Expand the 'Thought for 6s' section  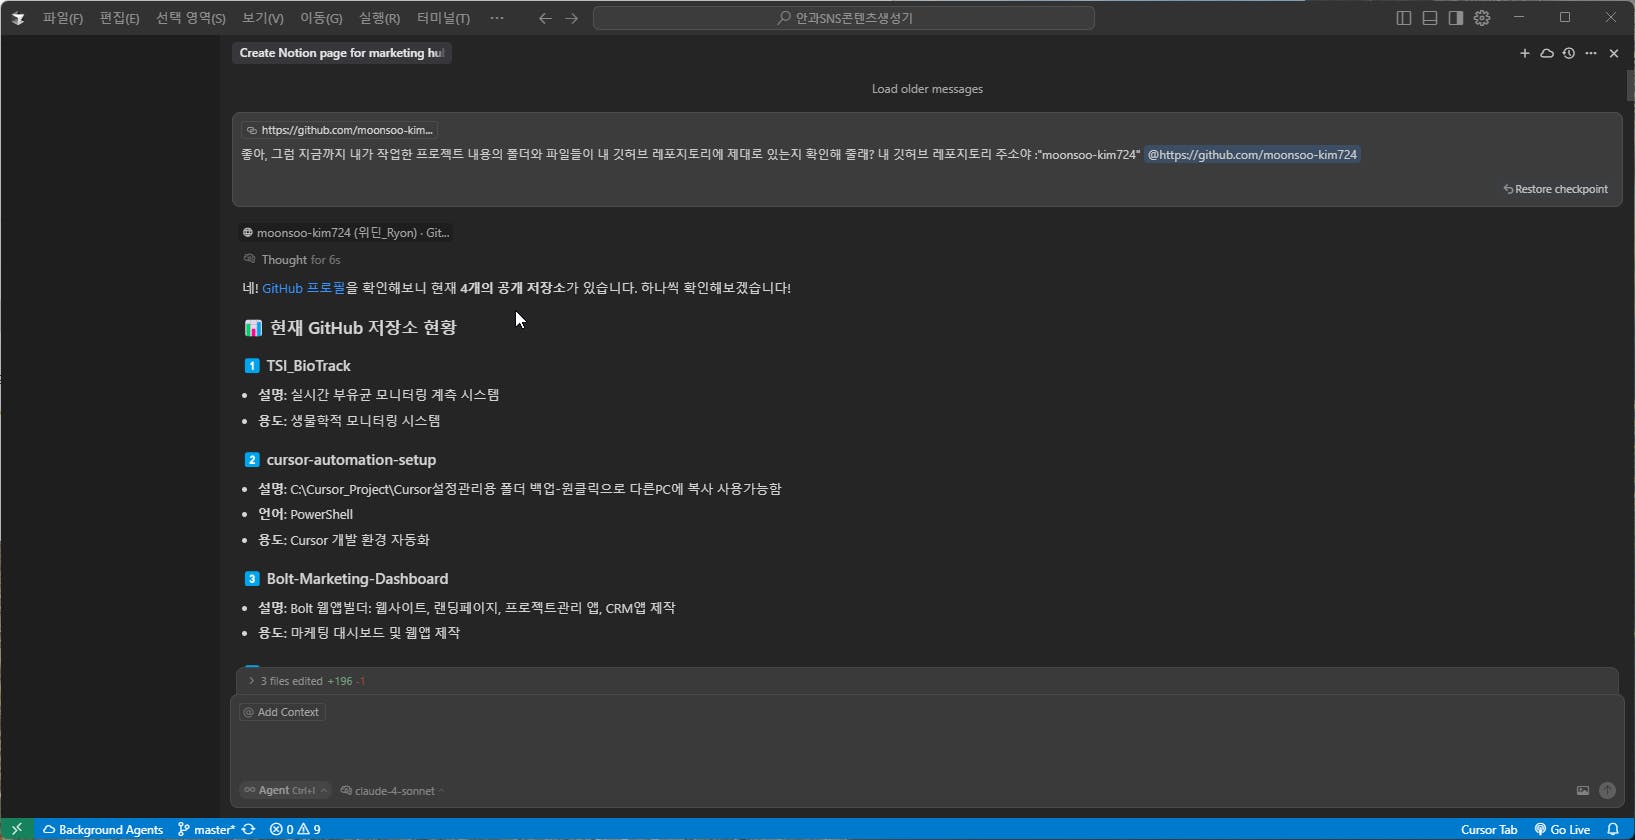(292, 260)
